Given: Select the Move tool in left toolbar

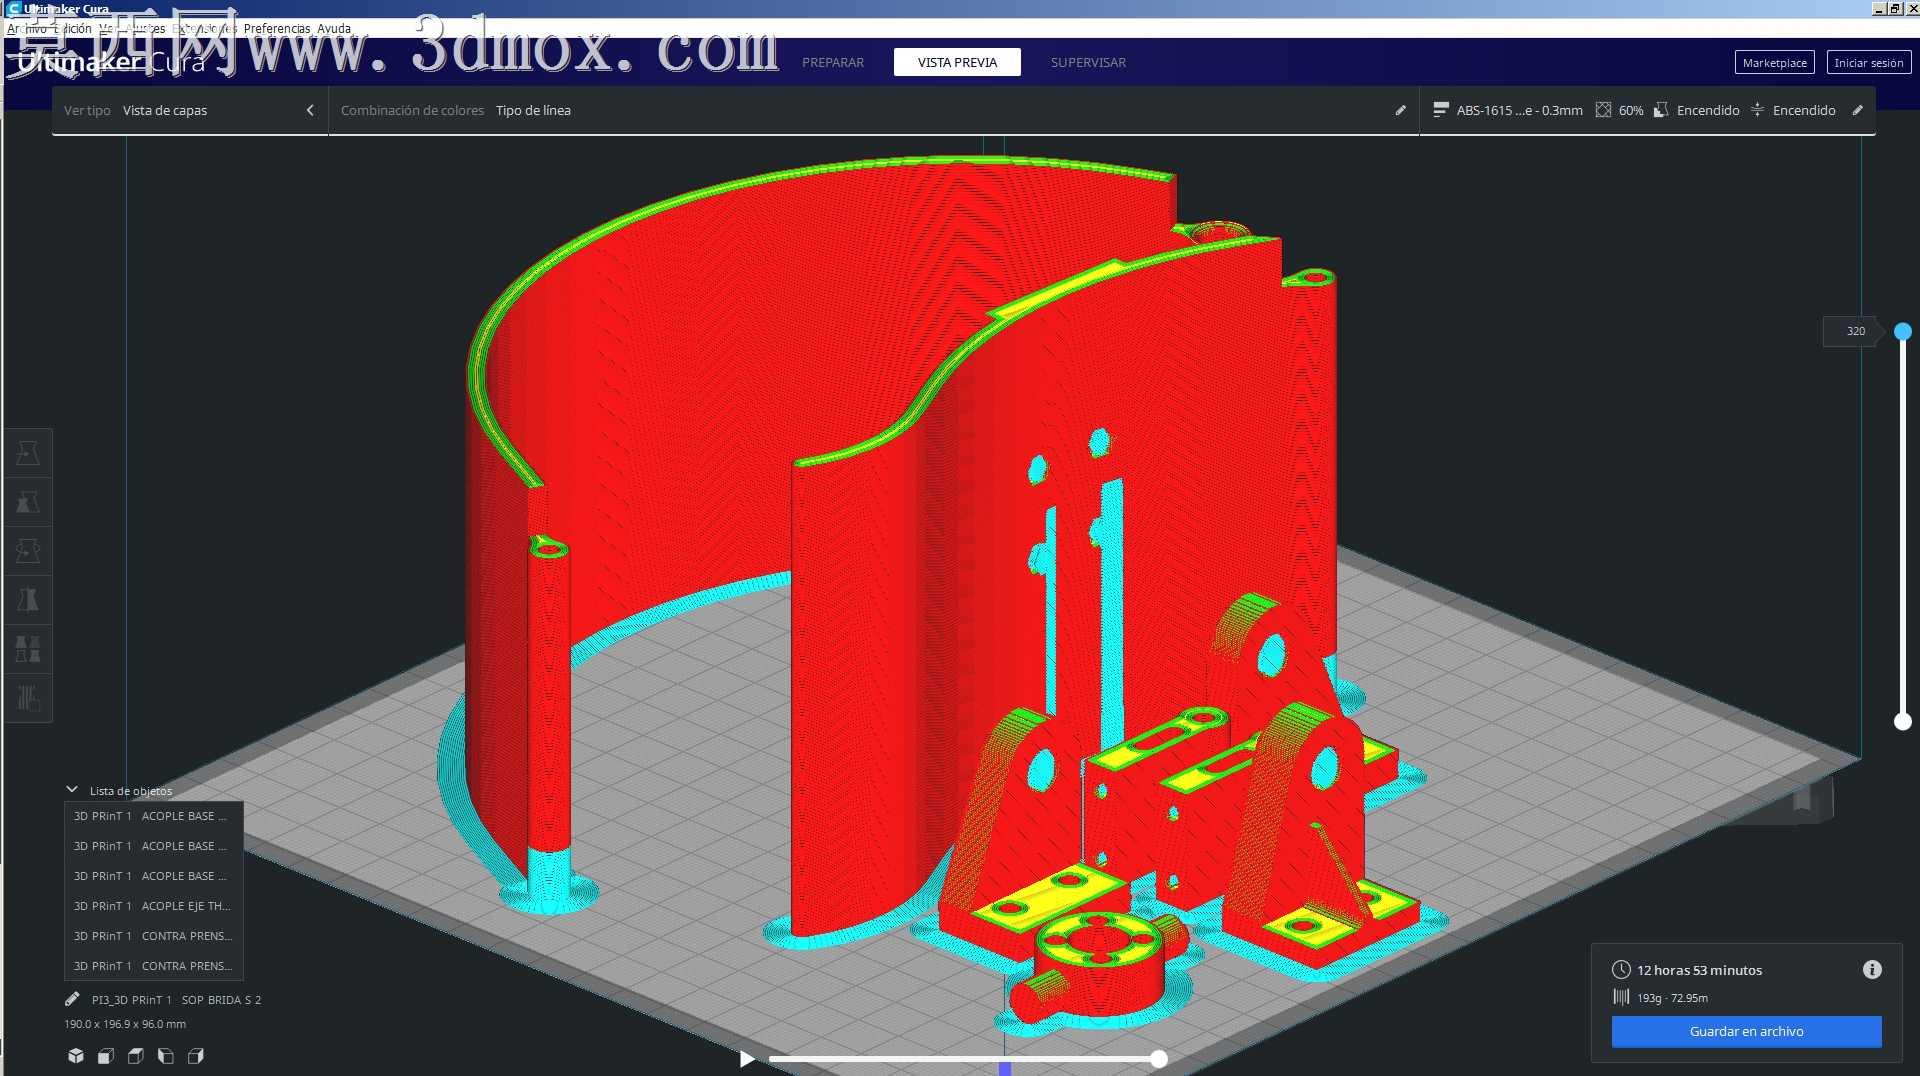Looking at the screenshot, I should click(x=28, y=453).
